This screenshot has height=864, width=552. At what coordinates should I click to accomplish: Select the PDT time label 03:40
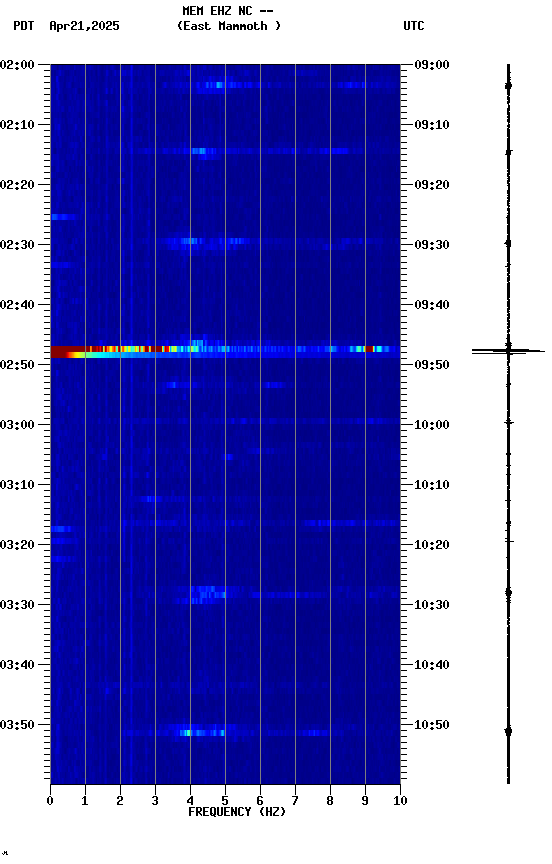[17, 665]
